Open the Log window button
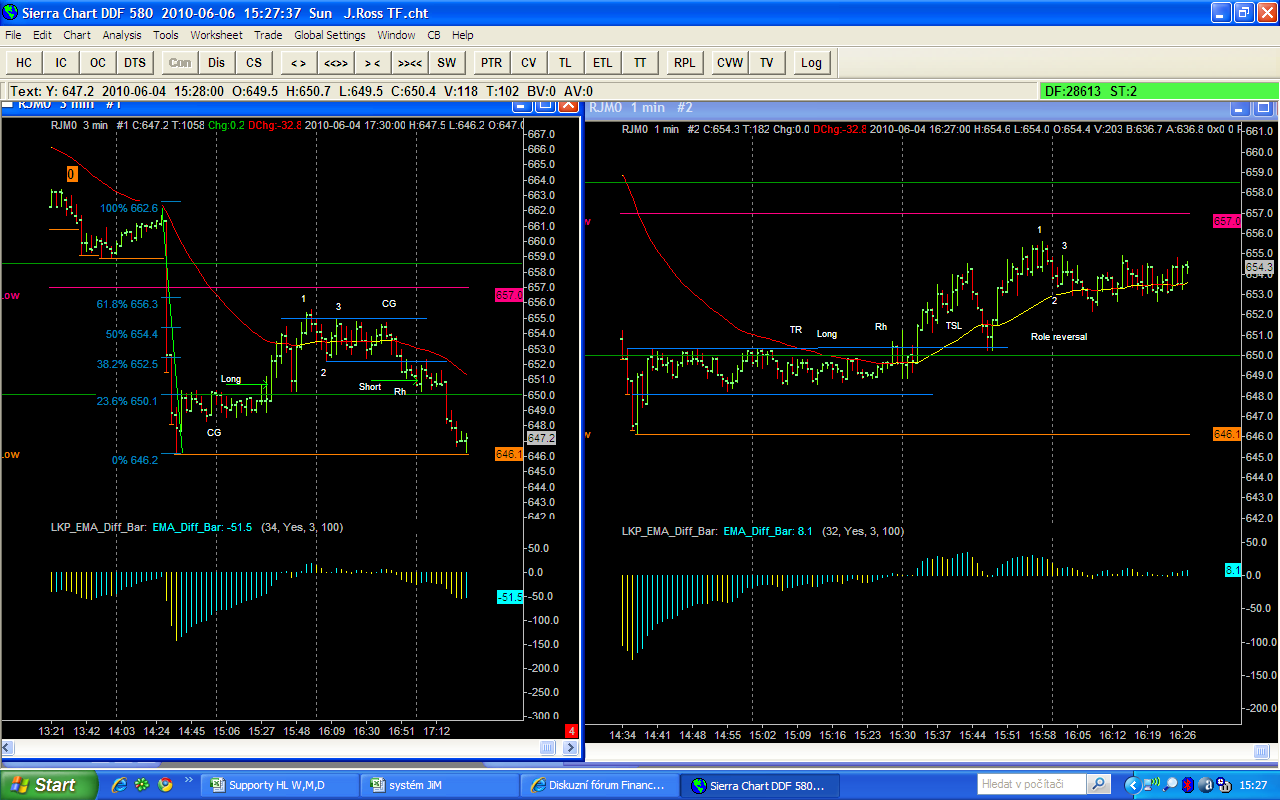This screenshot has height=800, width=1280. (x=811, y=62)
